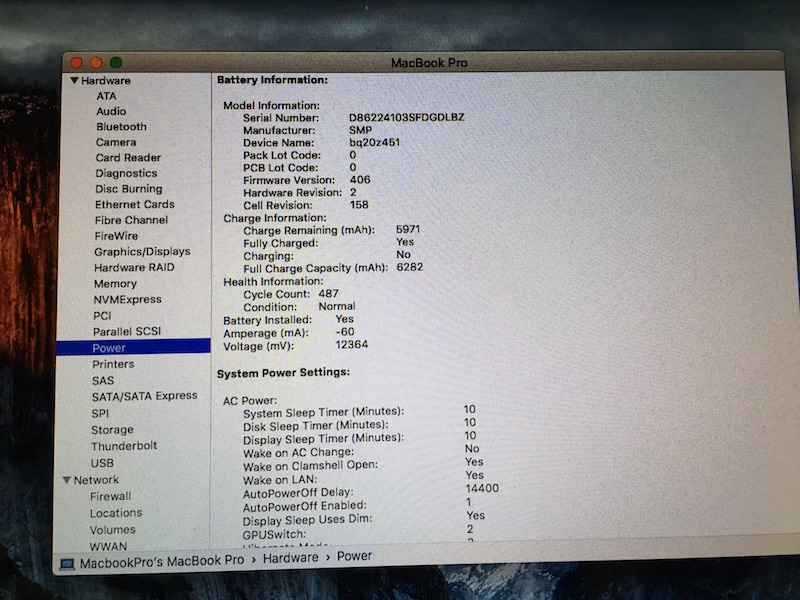Open the Bluetooth hardware entry
The width and height of the screenshot is (800, 600).
[121, 127]
